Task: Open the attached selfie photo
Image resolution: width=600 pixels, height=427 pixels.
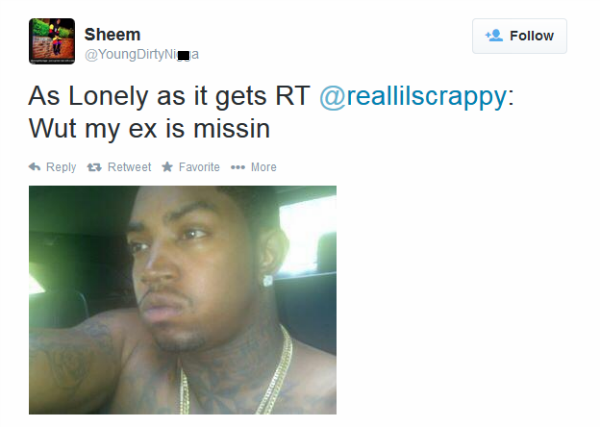Action: [183, 300]
